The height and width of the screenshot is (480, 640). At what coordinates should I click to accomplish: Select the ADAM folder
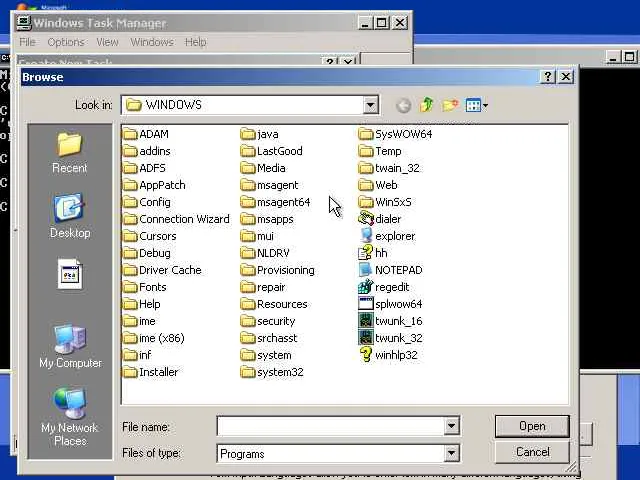pos(146,134)
